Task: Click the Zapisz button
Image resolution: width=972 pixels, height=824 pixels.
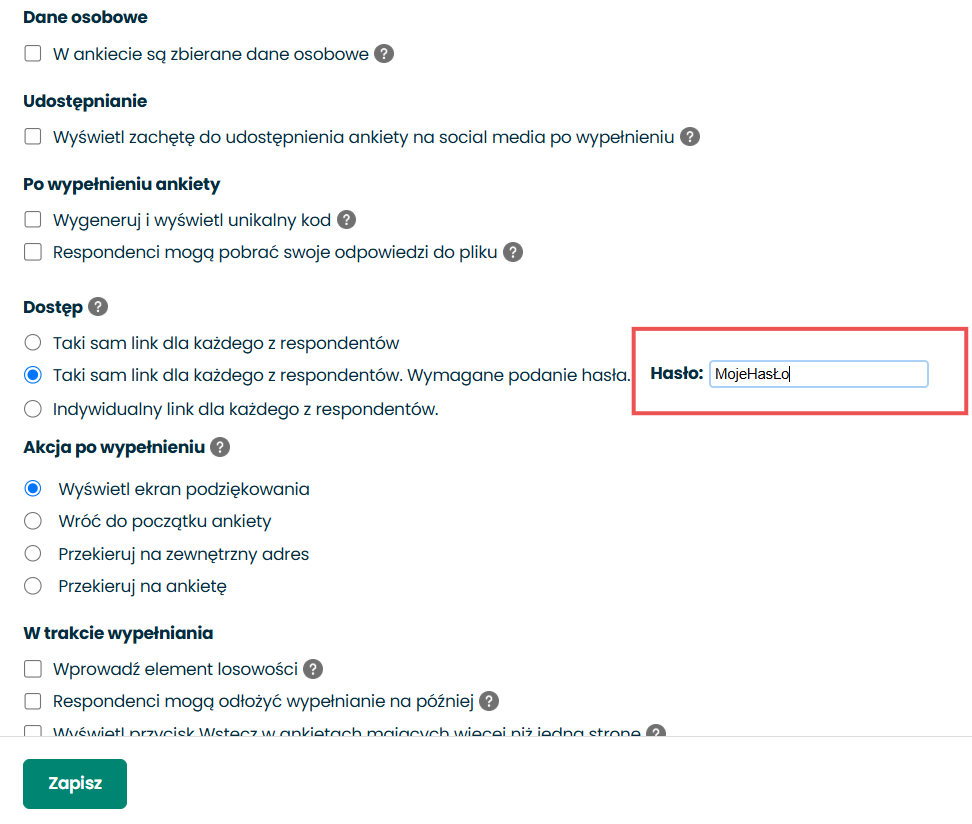Action: click(75, 783)
